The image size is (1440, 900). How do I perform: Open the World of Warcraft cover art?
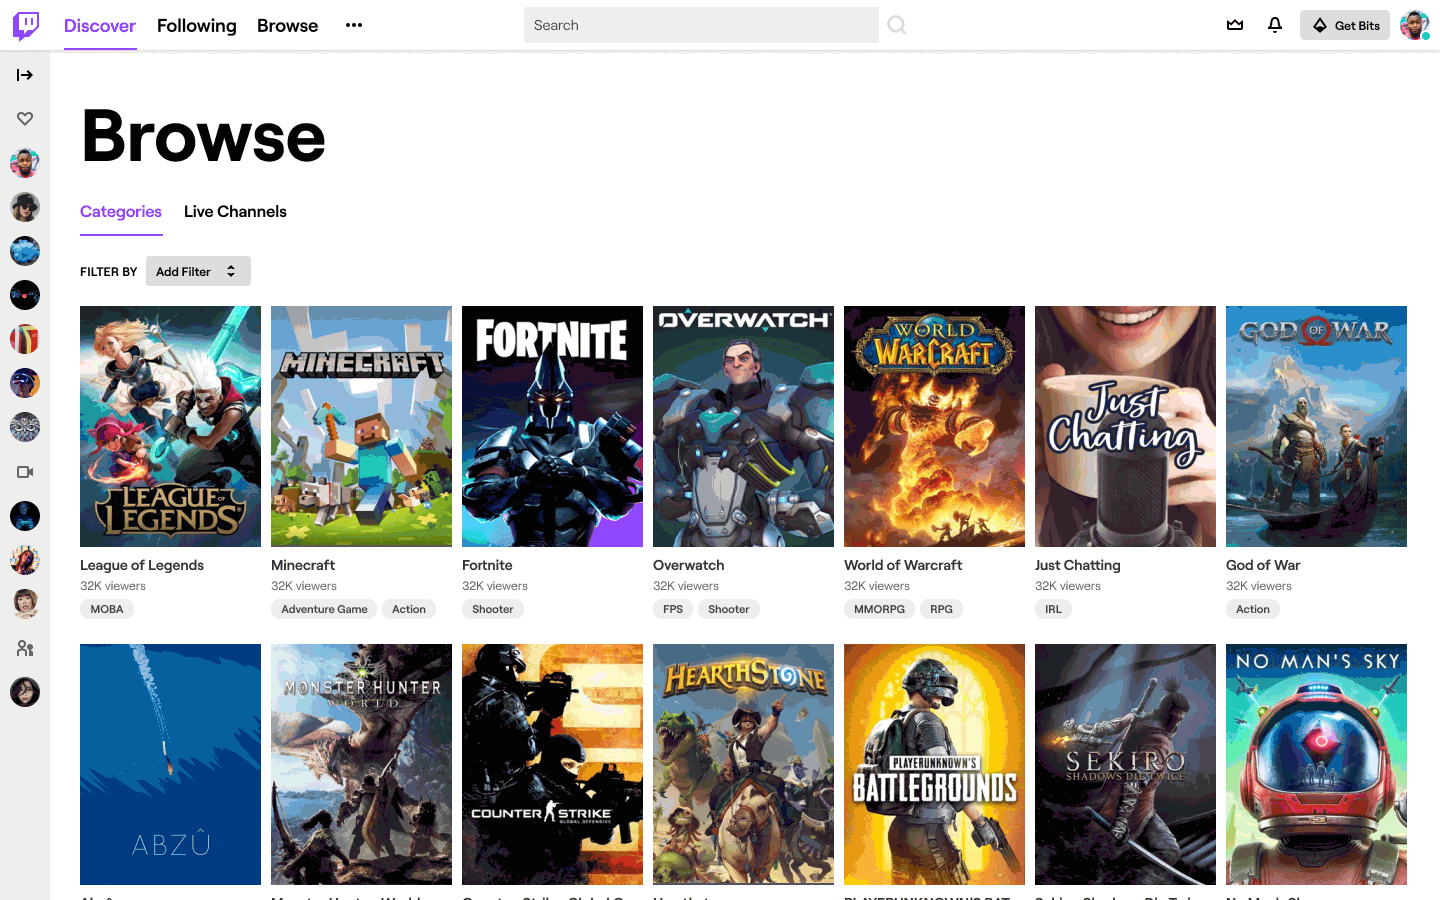point(934,427)
